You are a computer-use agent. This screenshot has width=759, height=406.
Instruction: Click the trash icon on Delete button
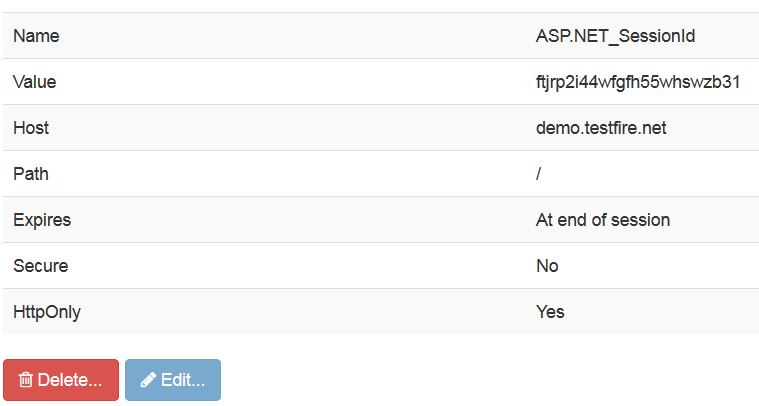[x=26, y=380]
